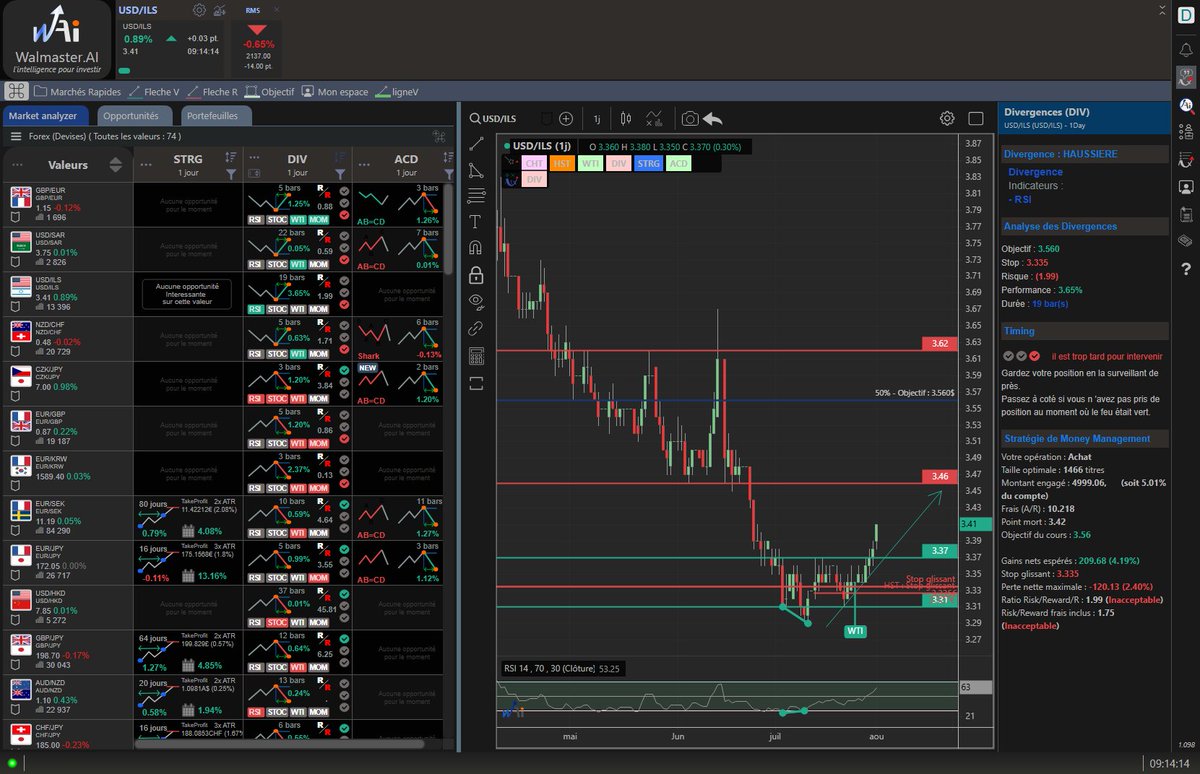Screen dimensions: 1200x774
Task: Click the 3.62 red price level marker
Action: pos(939,343)
